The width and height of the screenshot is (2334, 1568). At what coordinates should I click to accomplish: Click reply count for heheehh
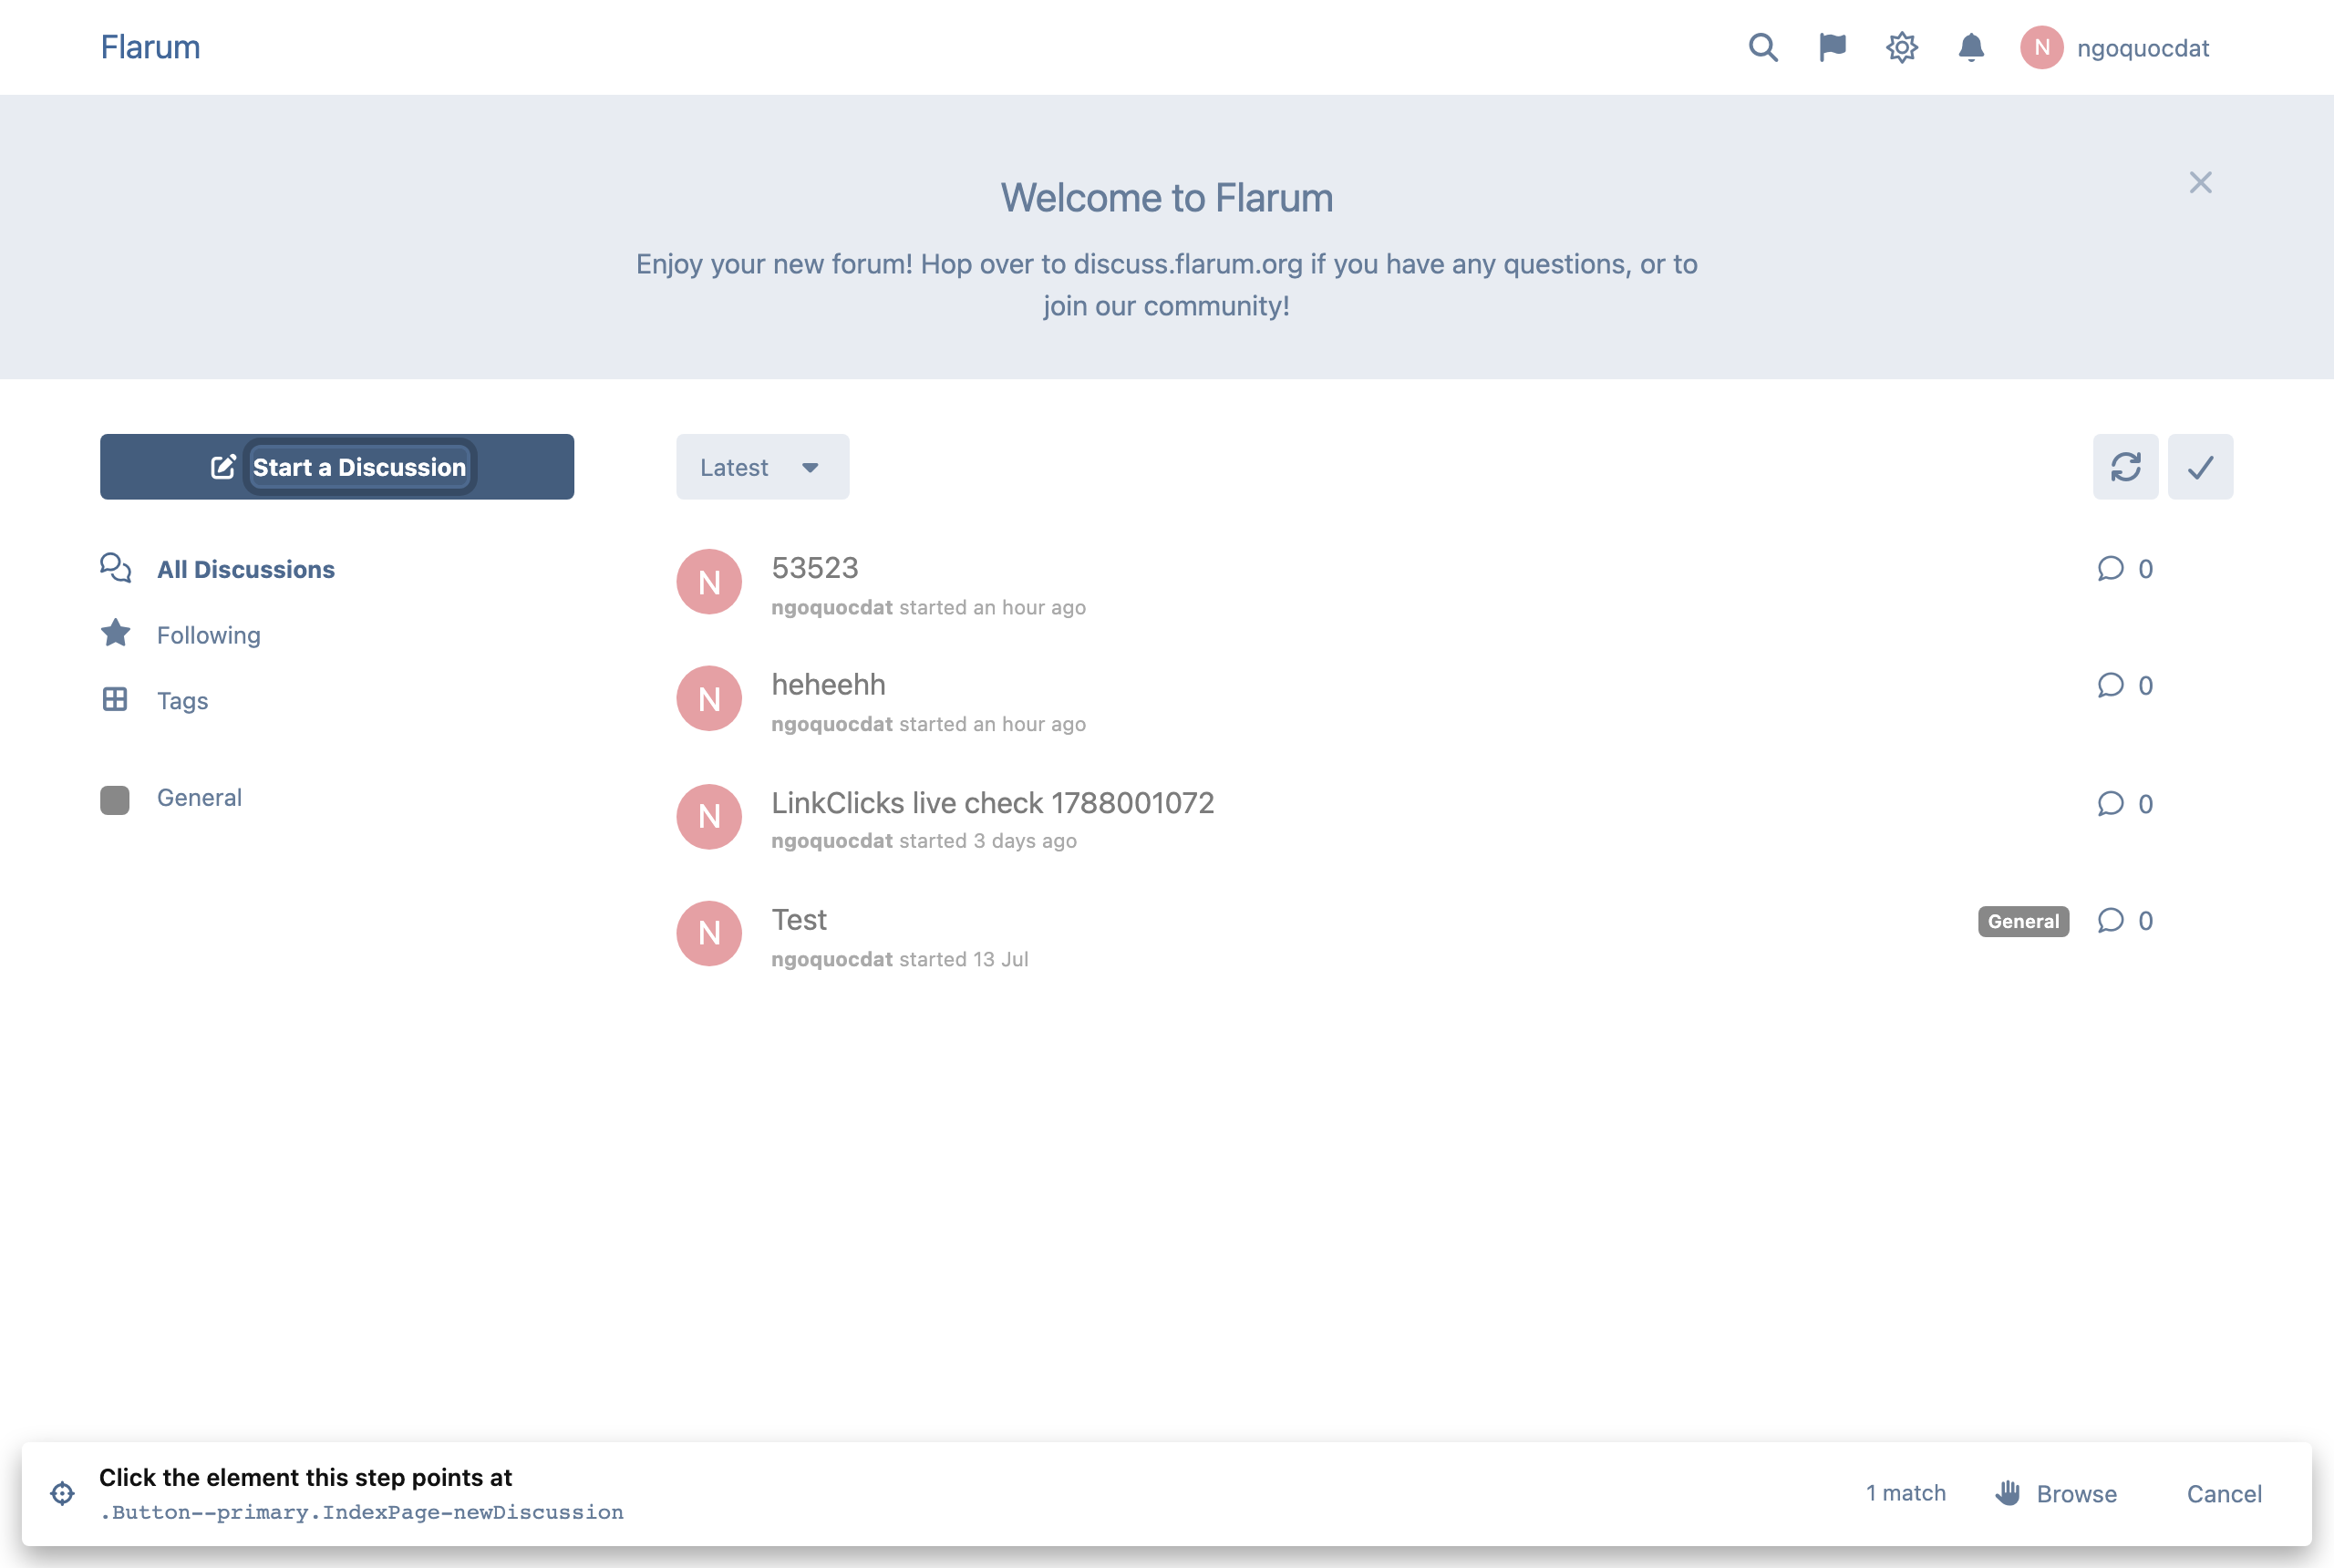[x=2124, y=685]
